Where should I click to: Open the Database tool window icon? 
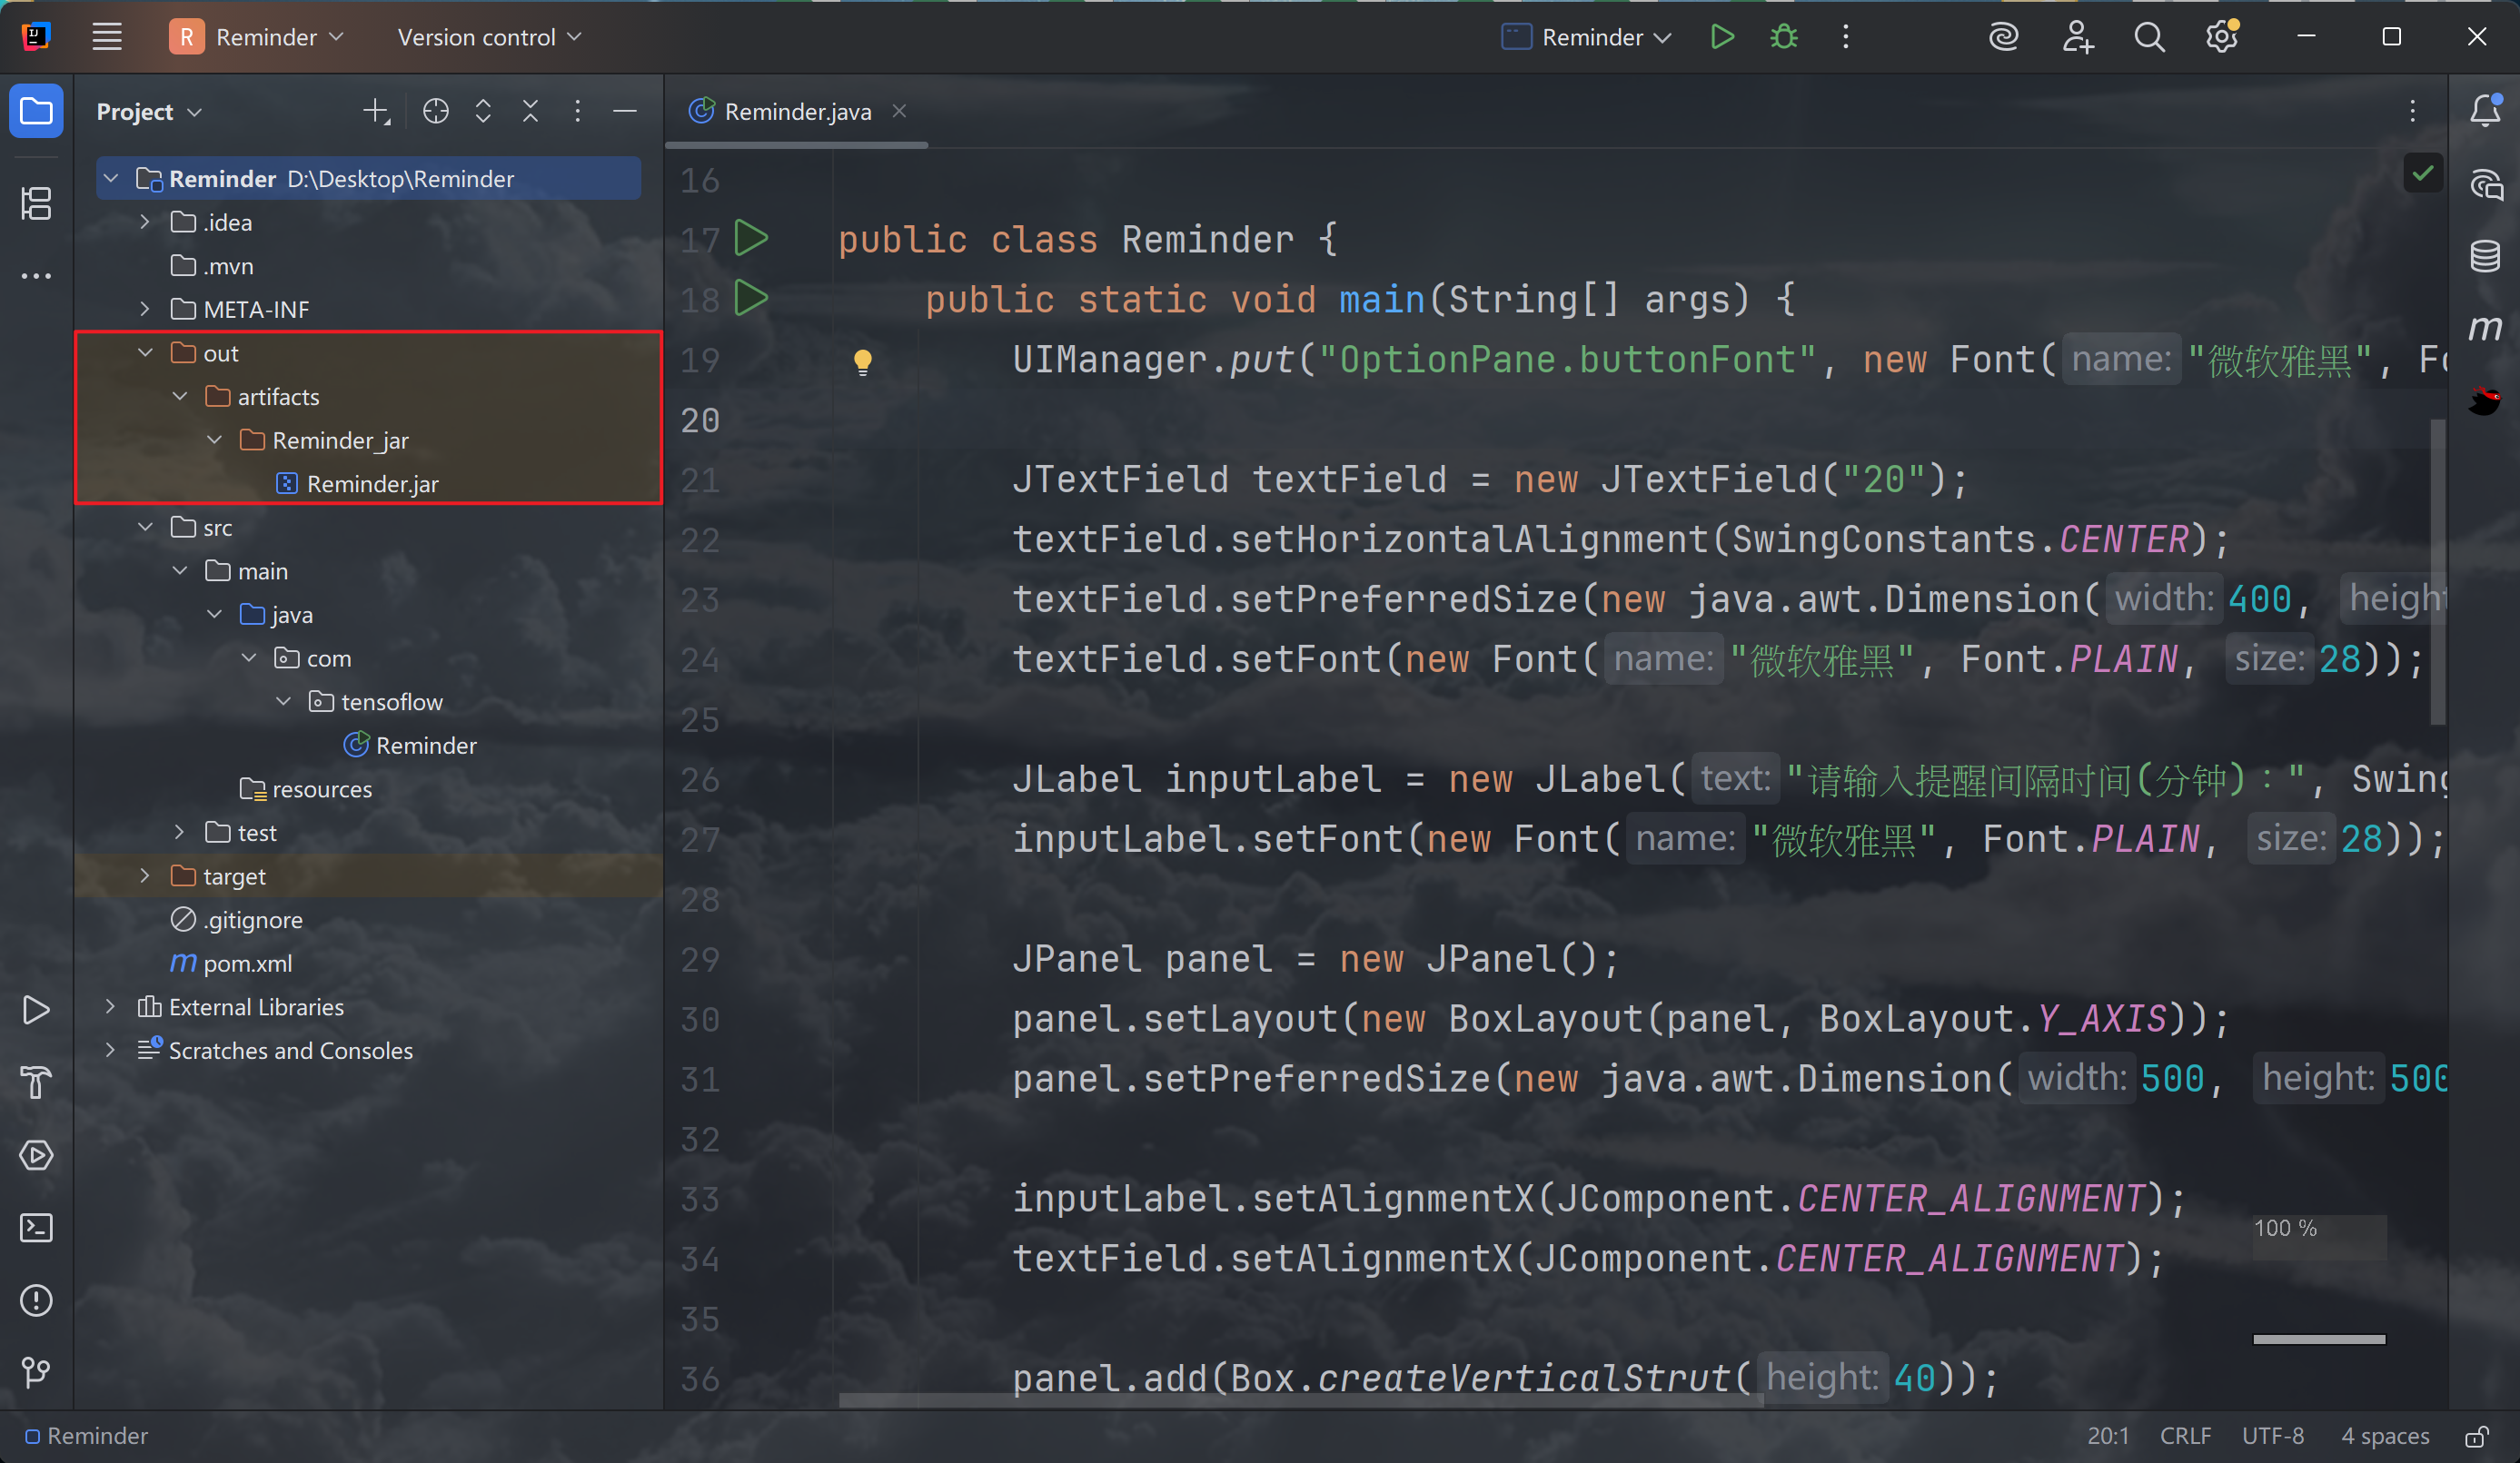2485,256
